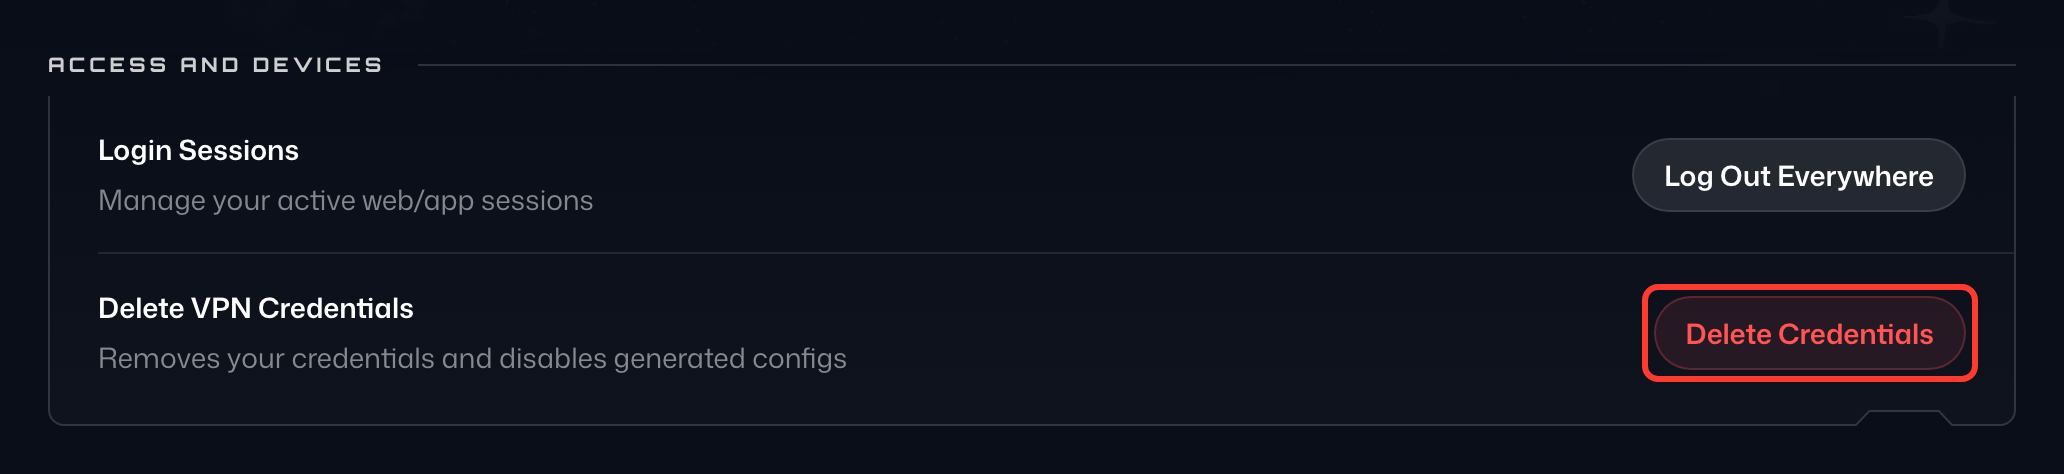Click the divider line between the two rows
Screen dimensions: 2064x474
click(1056, 253)
